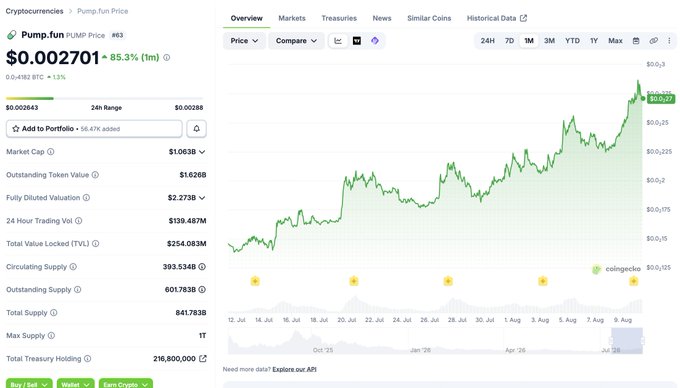Open the calendar date range picker
Viewport: 680px width, 388px height.
tap(636, 41)
